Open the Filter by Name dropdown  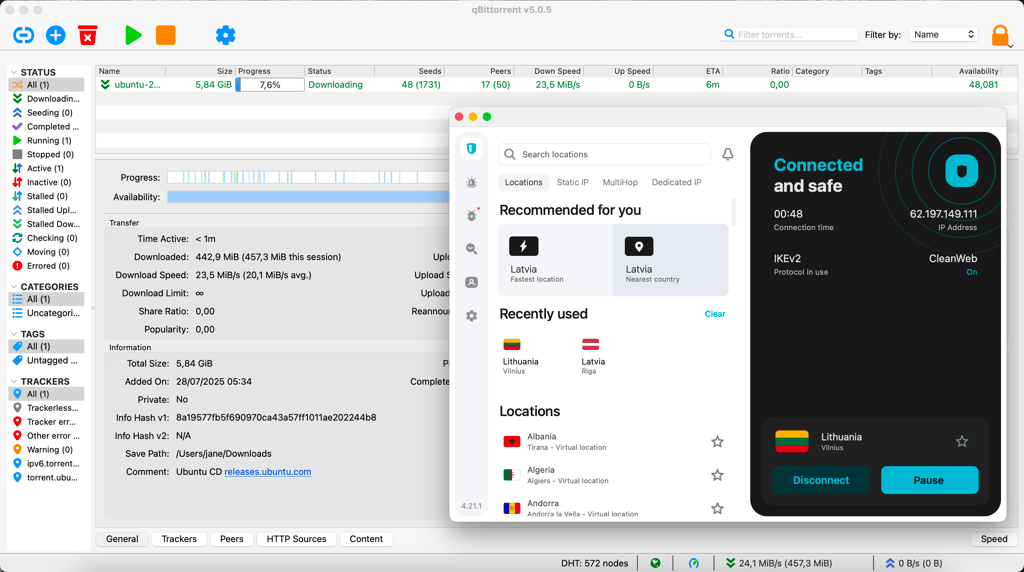[943, 35]
